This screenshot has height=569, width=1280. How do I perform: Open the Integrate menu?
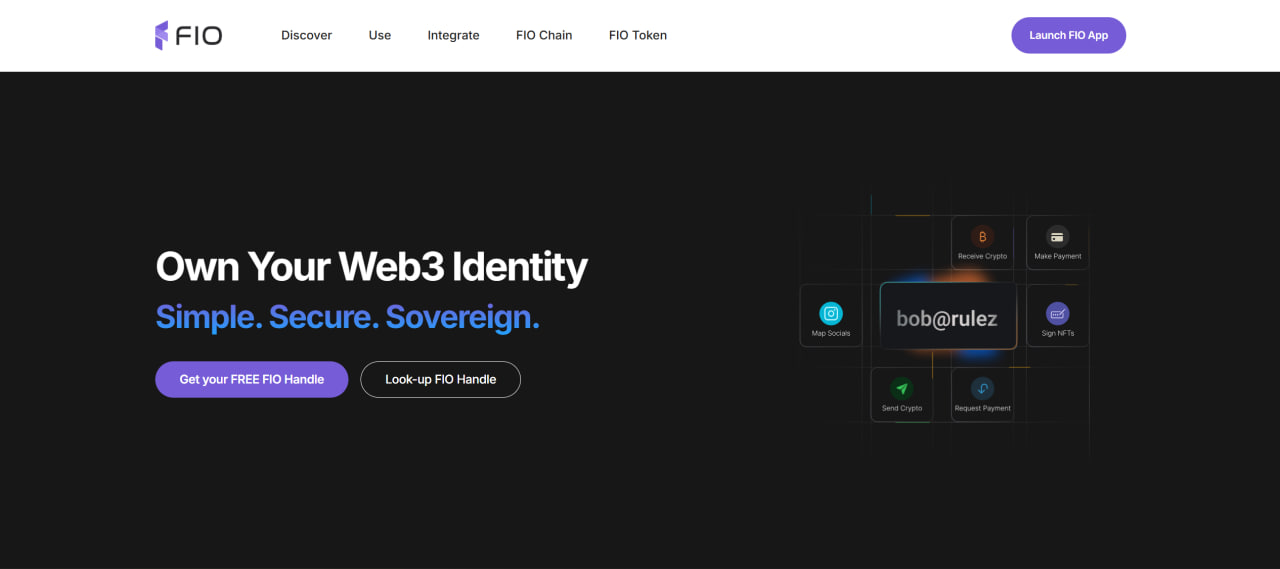[x=453, y=35]
